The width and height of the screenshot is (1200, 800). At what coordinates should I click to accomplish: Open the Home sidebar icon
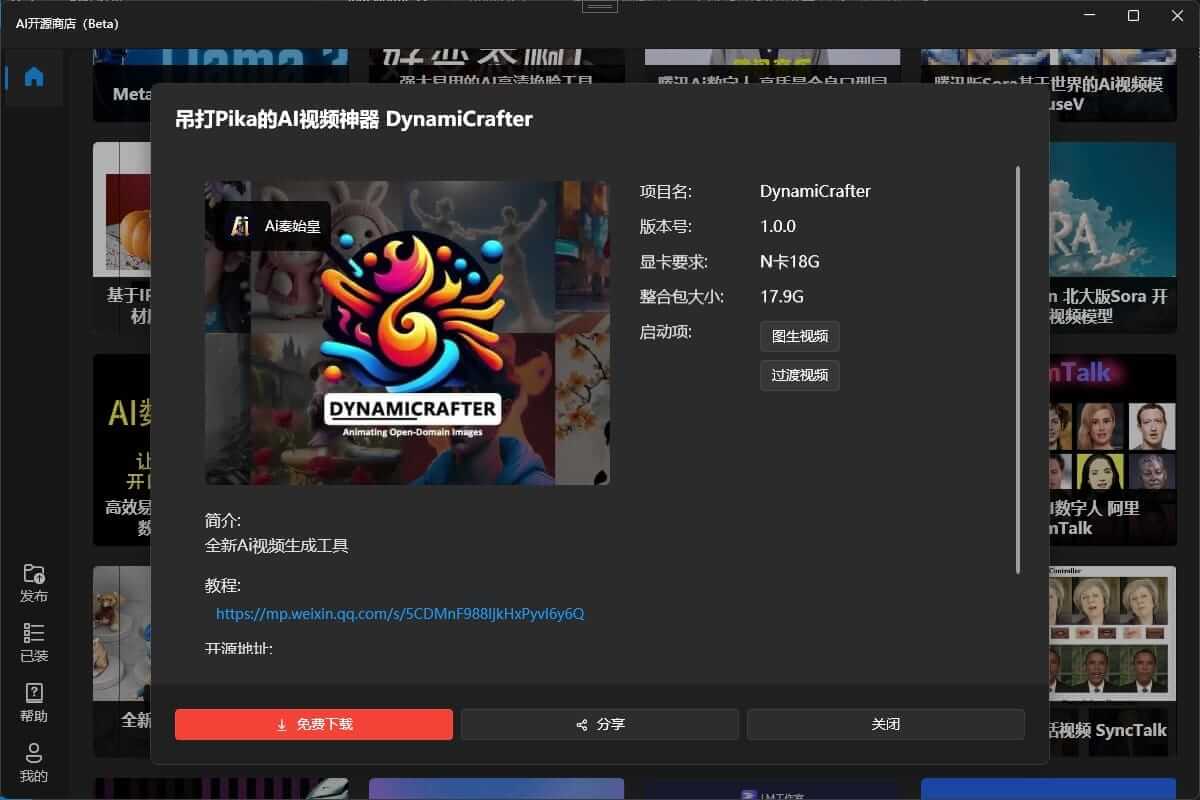[x=34, y=77]
